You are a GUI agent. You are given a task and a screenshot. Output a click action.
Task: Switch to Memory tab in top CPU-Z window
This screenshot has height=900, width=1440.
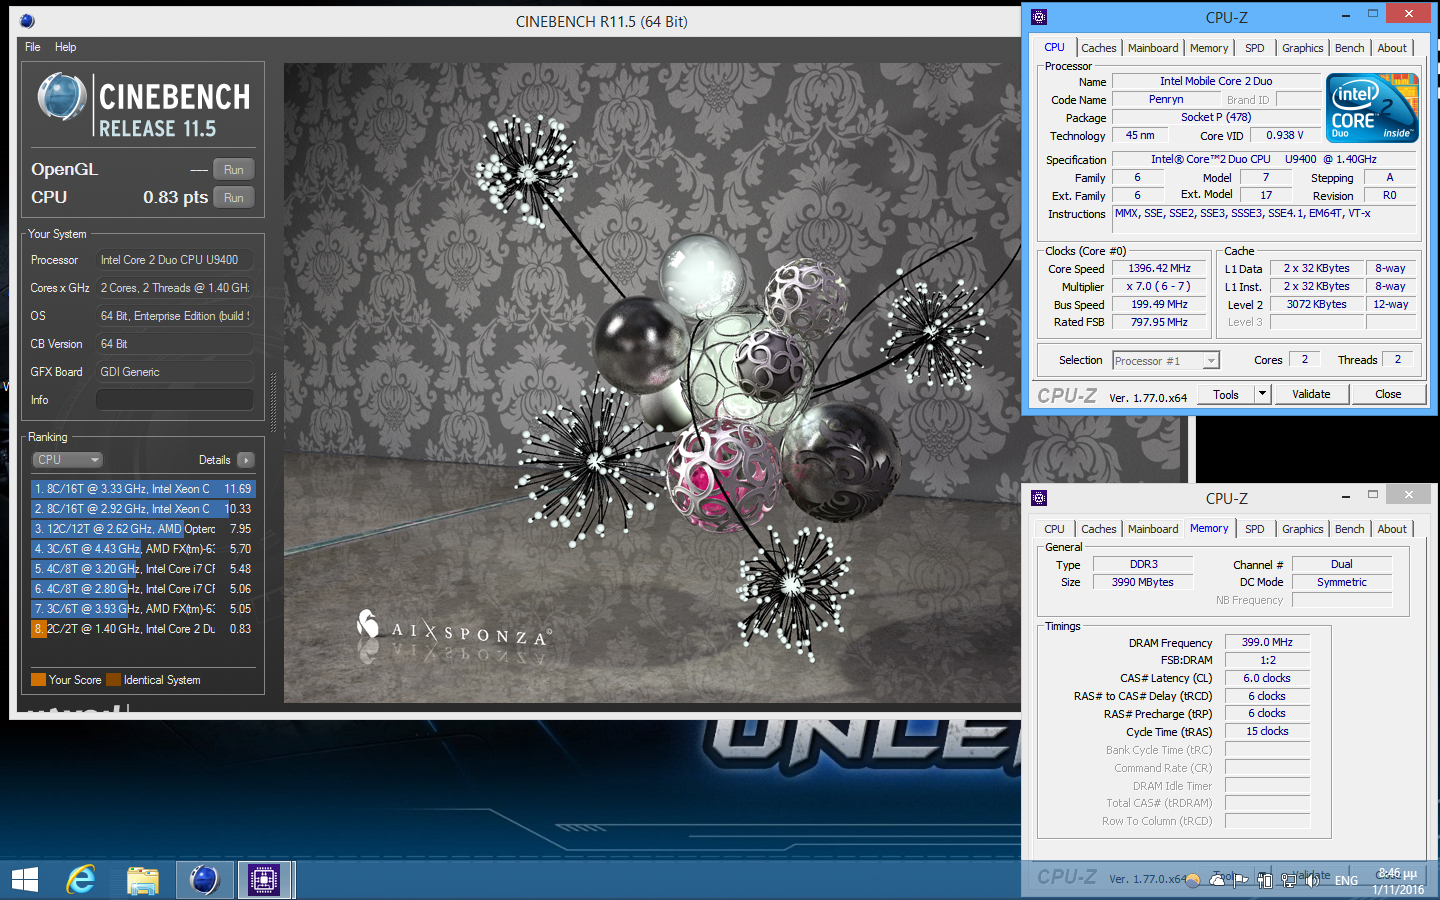click(x=1209, y=48)
